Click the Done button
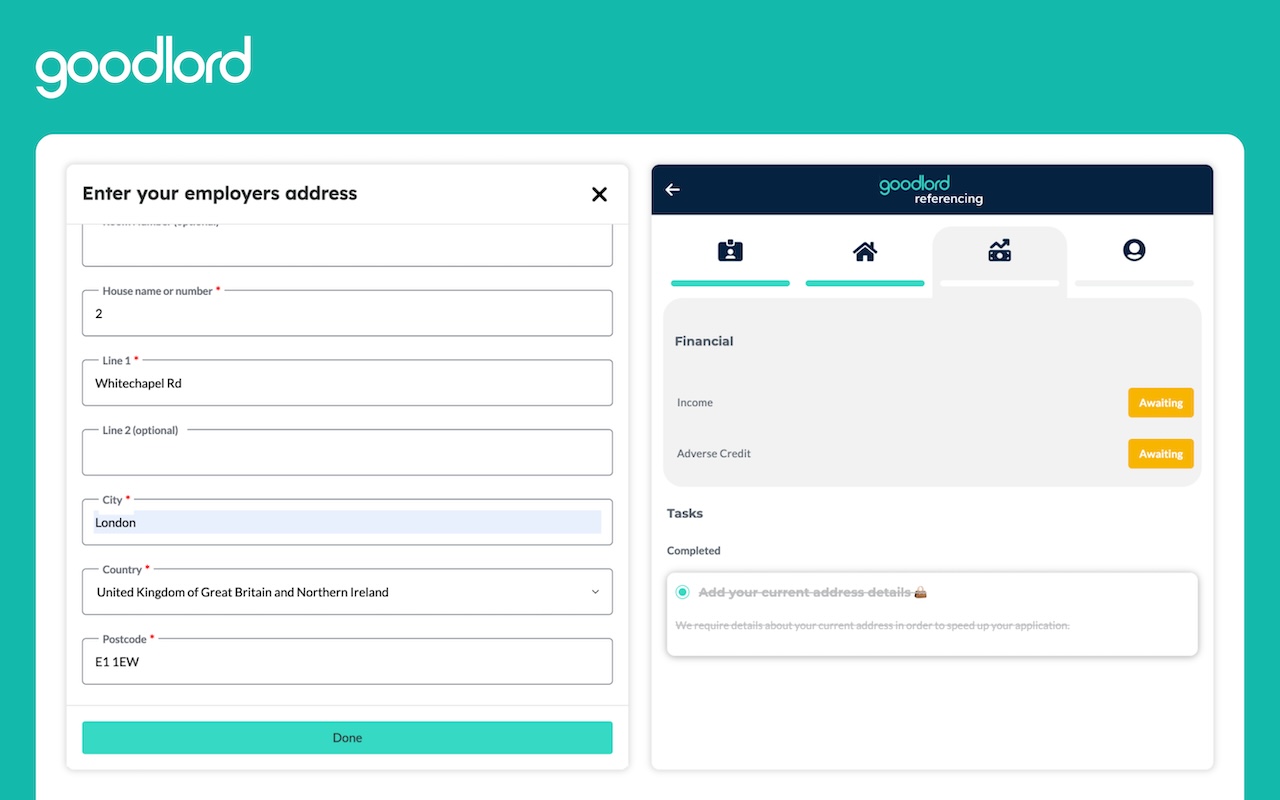The height and width of the screenshot is (800, 1280). pos(347,738)
